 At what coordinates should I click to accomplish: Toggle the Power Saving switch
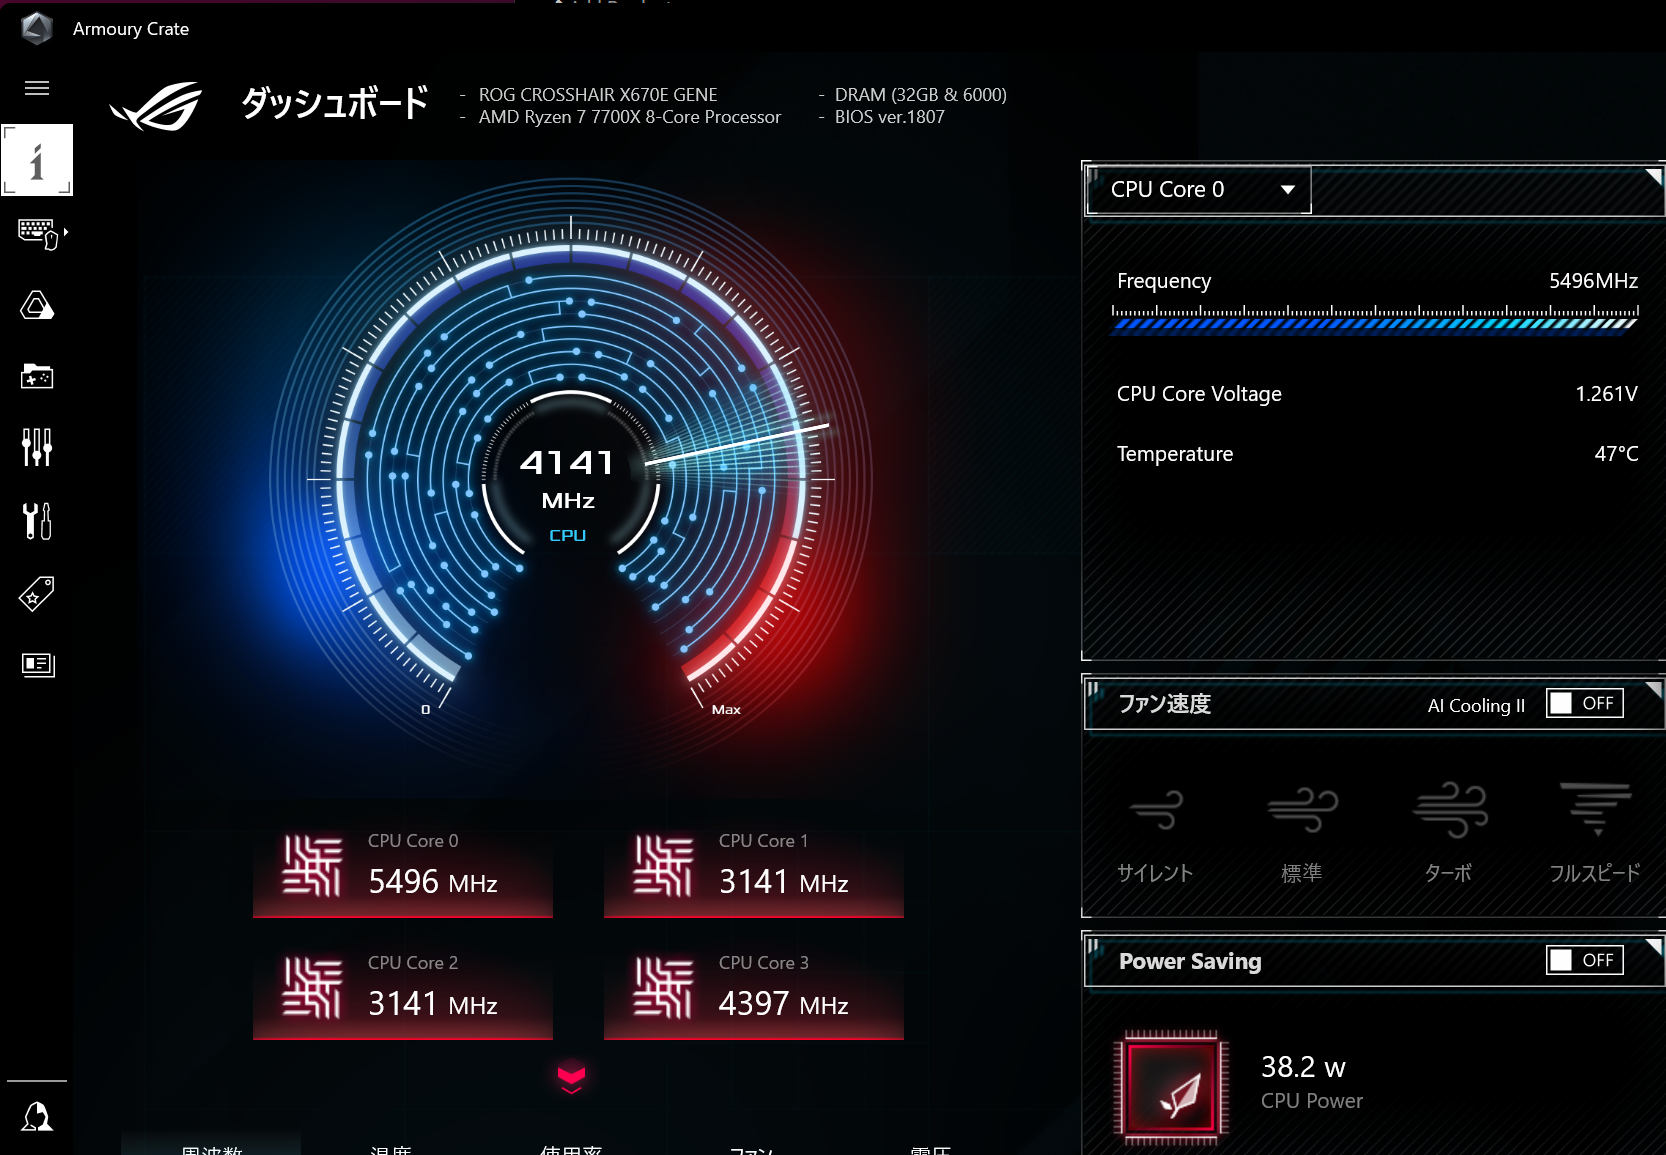(x=1584, y=961)
